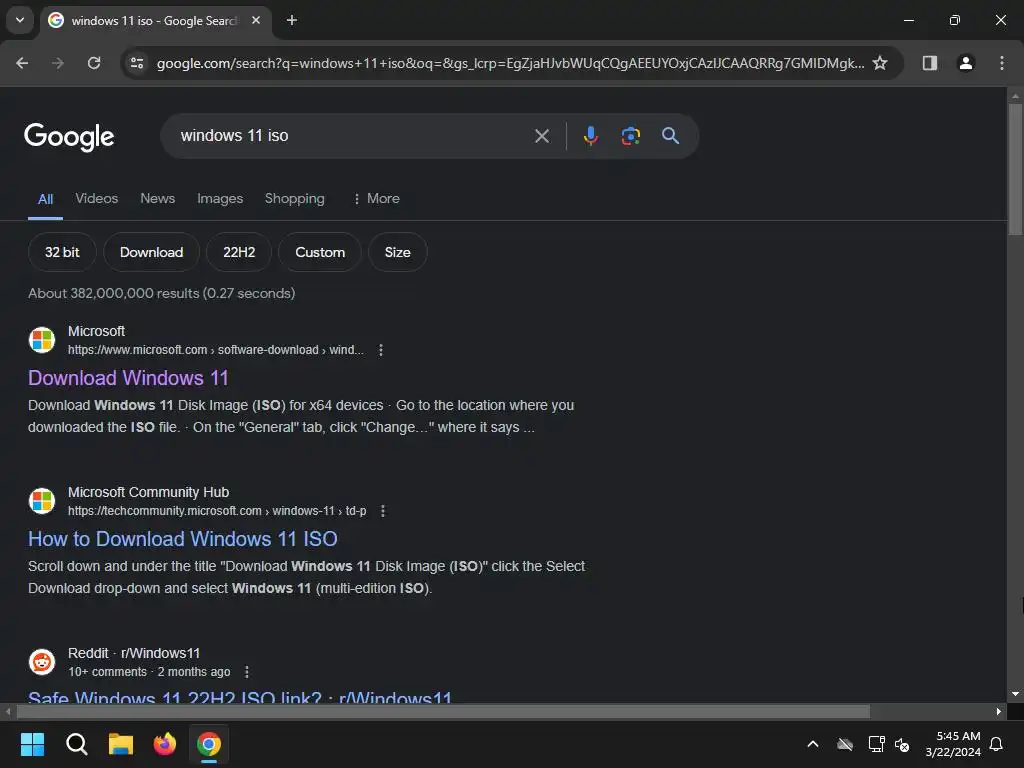Switch to the News tab

click(157, 199)
